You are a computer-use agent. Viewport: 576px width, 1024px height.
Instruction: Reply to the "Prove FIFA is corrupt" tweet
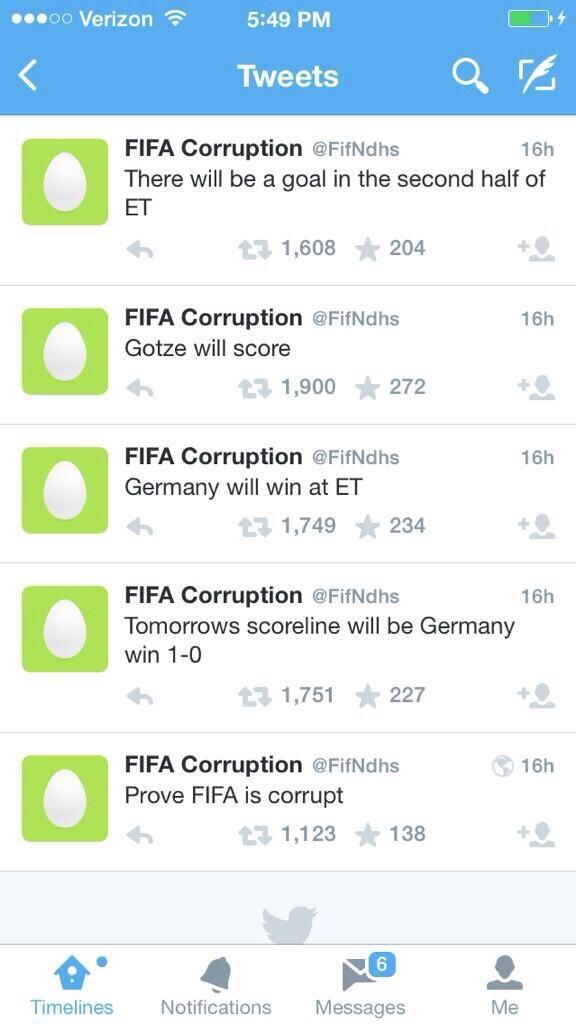click(x=139, y=835)
